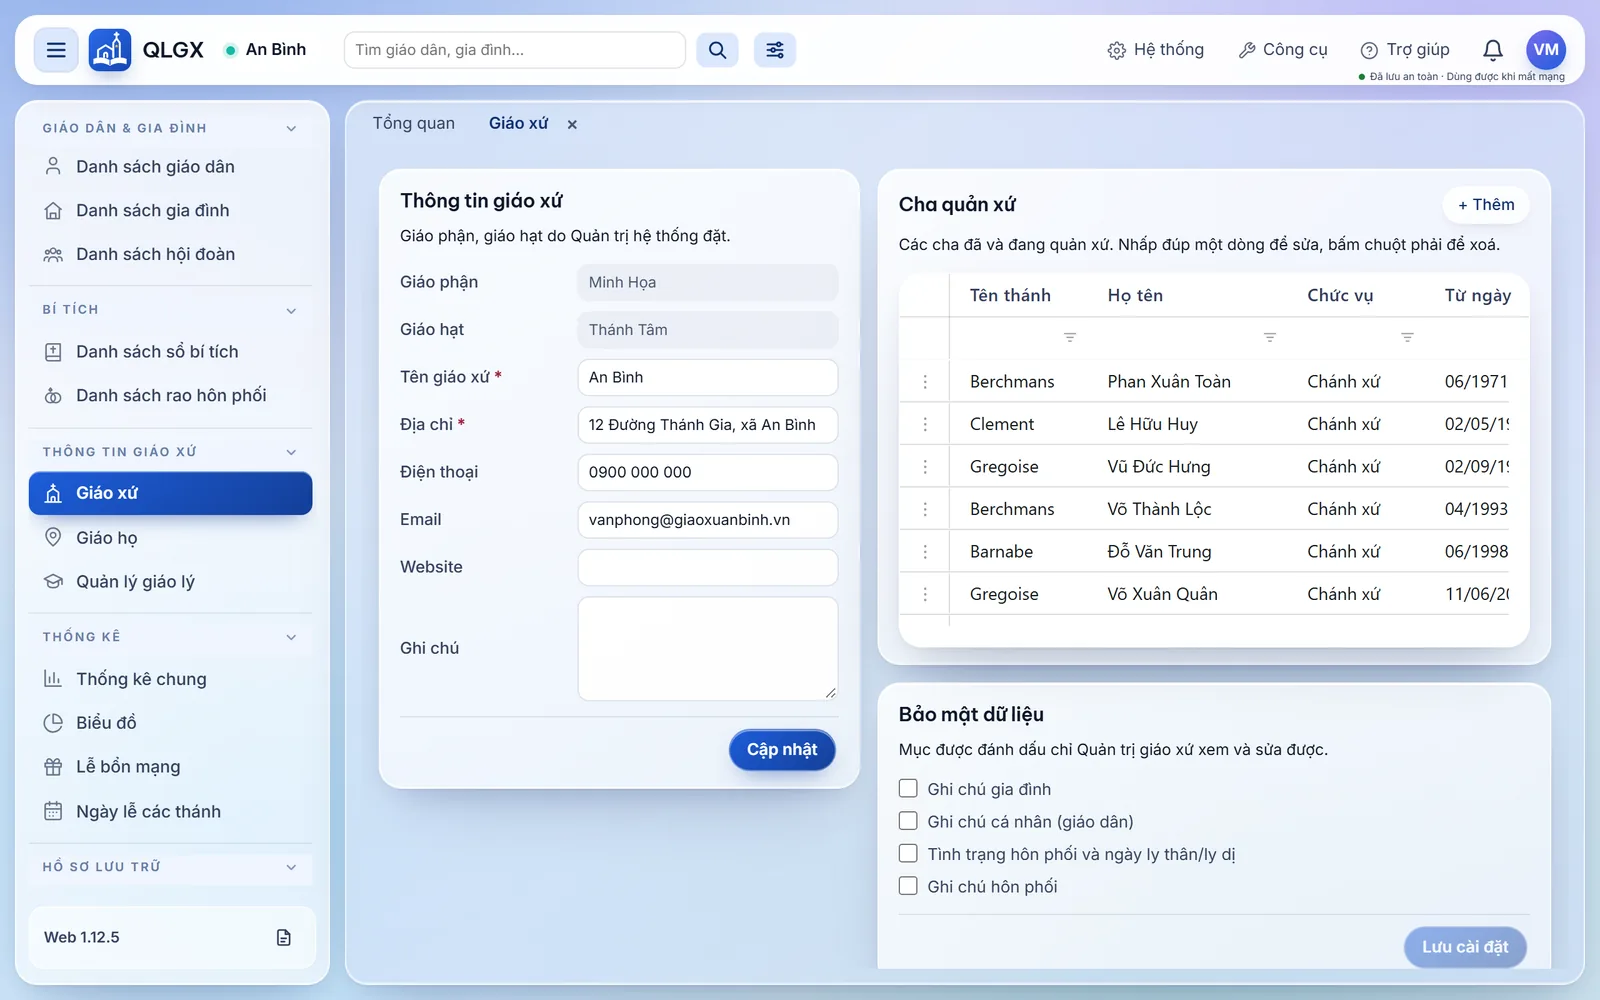Focus the Tìm giáo dân search box
Image resolution: width=1600 pixels, height=1000 pixels.
(515, 50)
